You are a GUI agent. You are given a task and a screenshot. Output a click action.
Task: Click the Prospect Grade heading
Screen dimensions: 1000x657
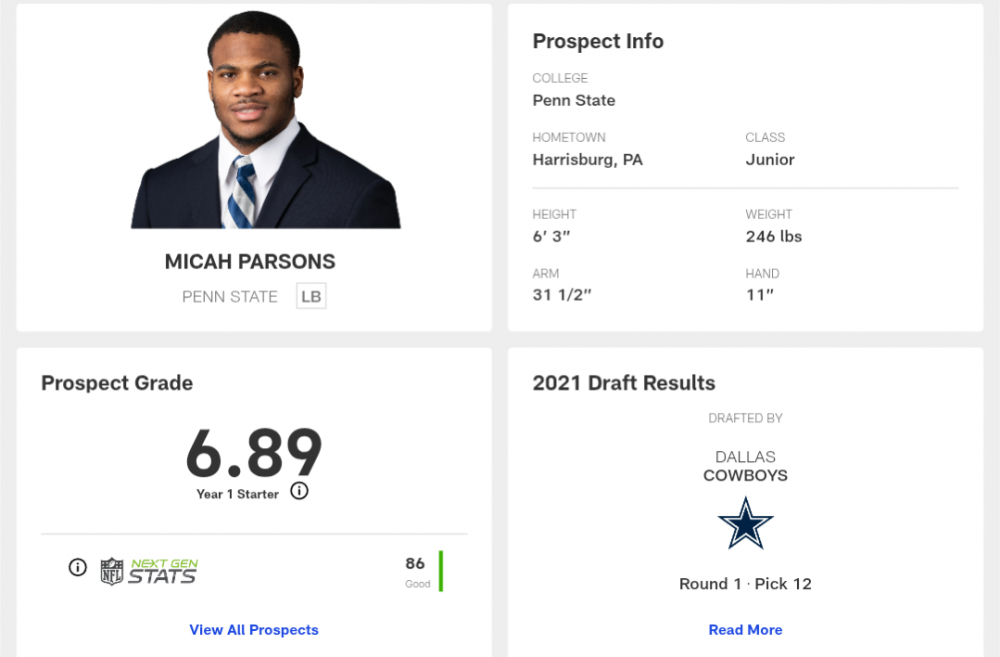[117, 383]
